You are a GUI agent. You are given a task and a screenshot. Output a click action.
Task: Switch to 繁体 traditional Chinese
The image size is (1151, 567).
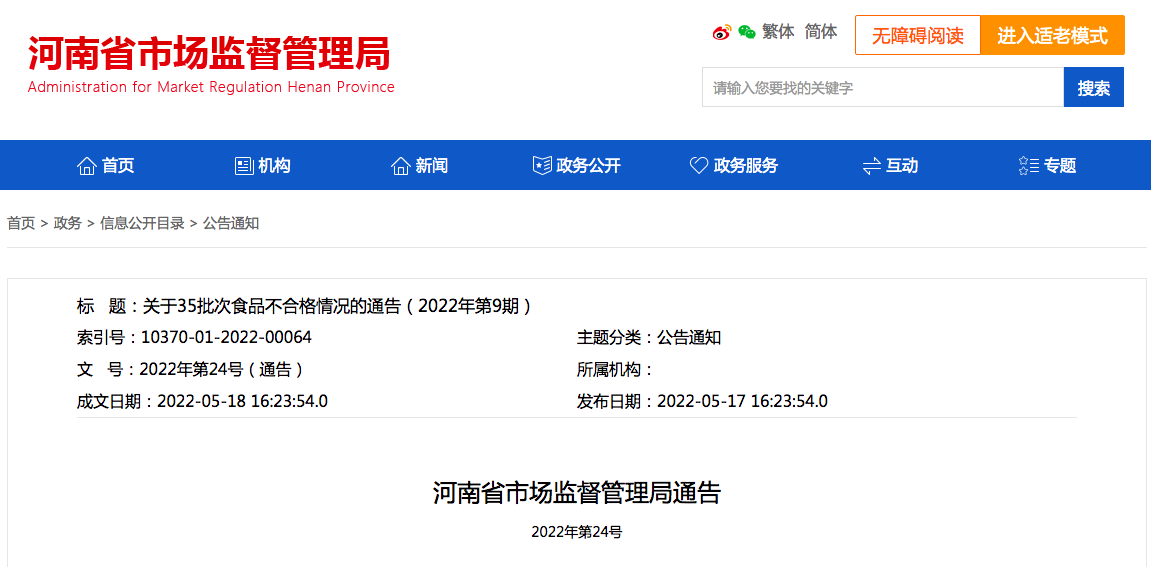pyautogui.click(x=778, y=32)
